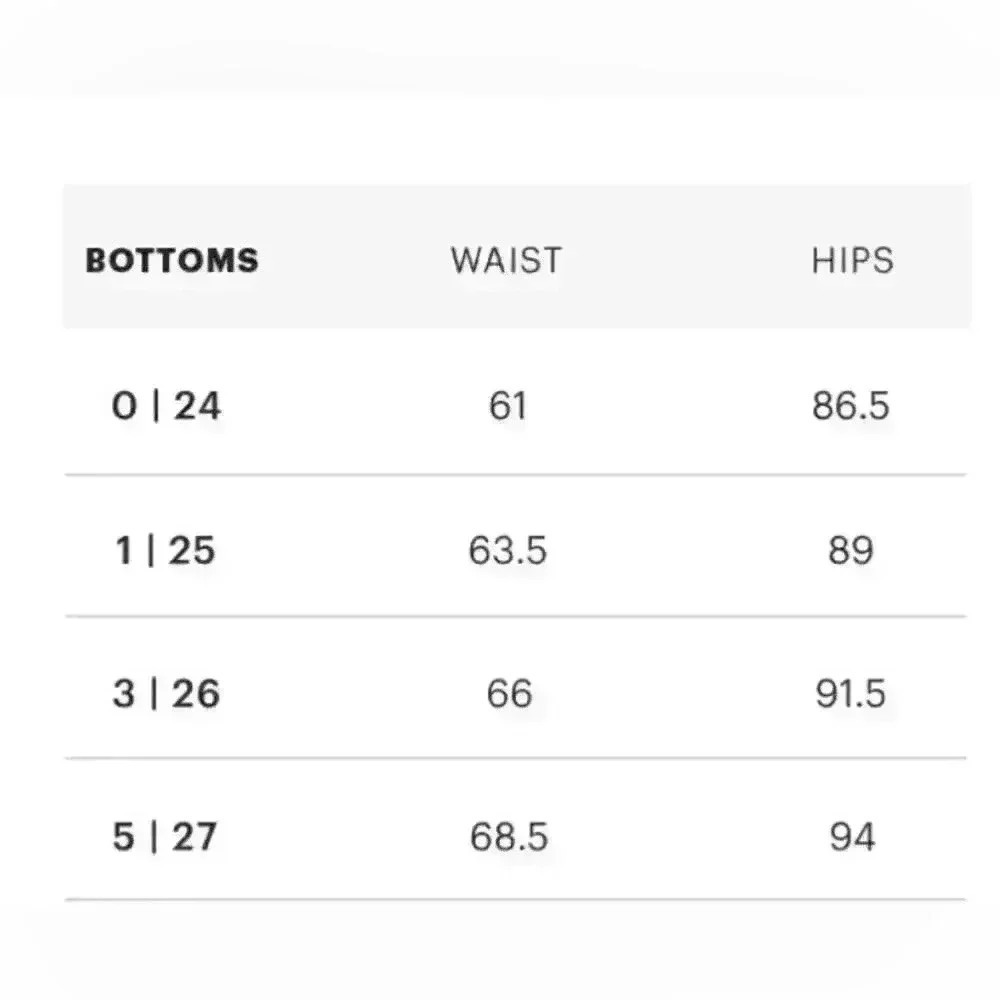Click the BOTTOMS column header
This screenshot has height=1000, width=1000.
[172, 260]
